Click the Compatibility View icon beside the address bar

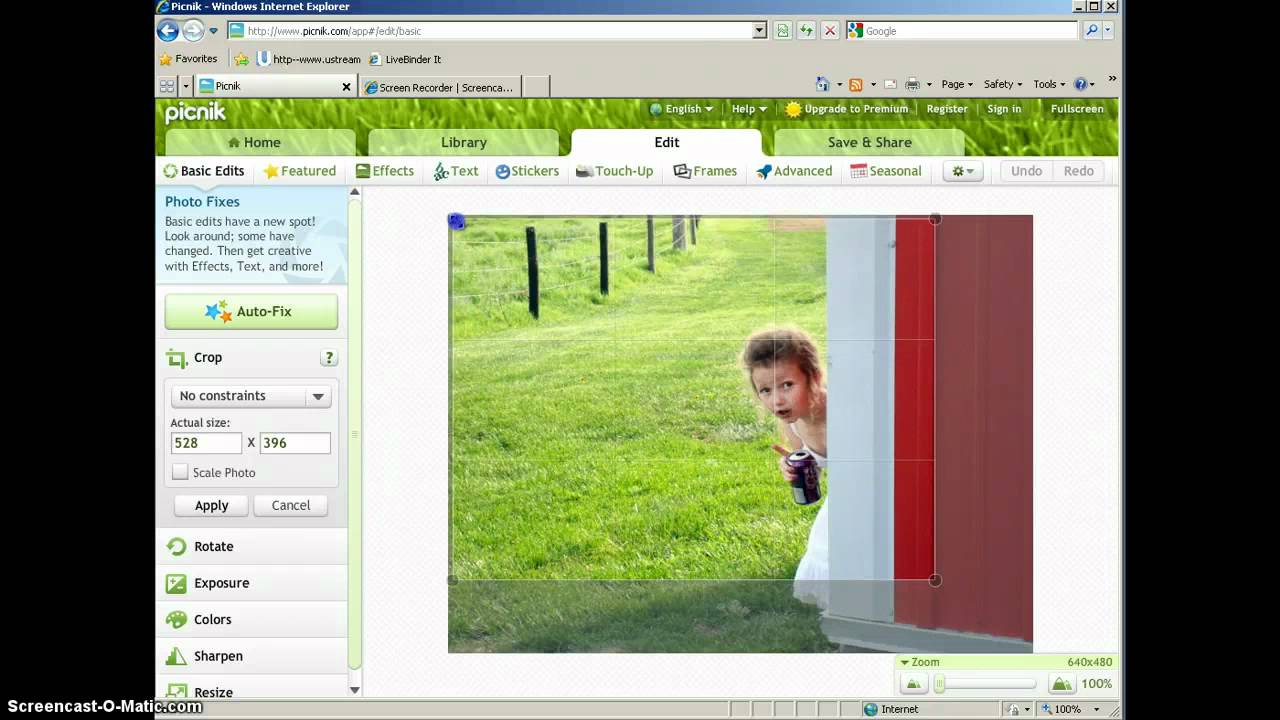point(782,31)
